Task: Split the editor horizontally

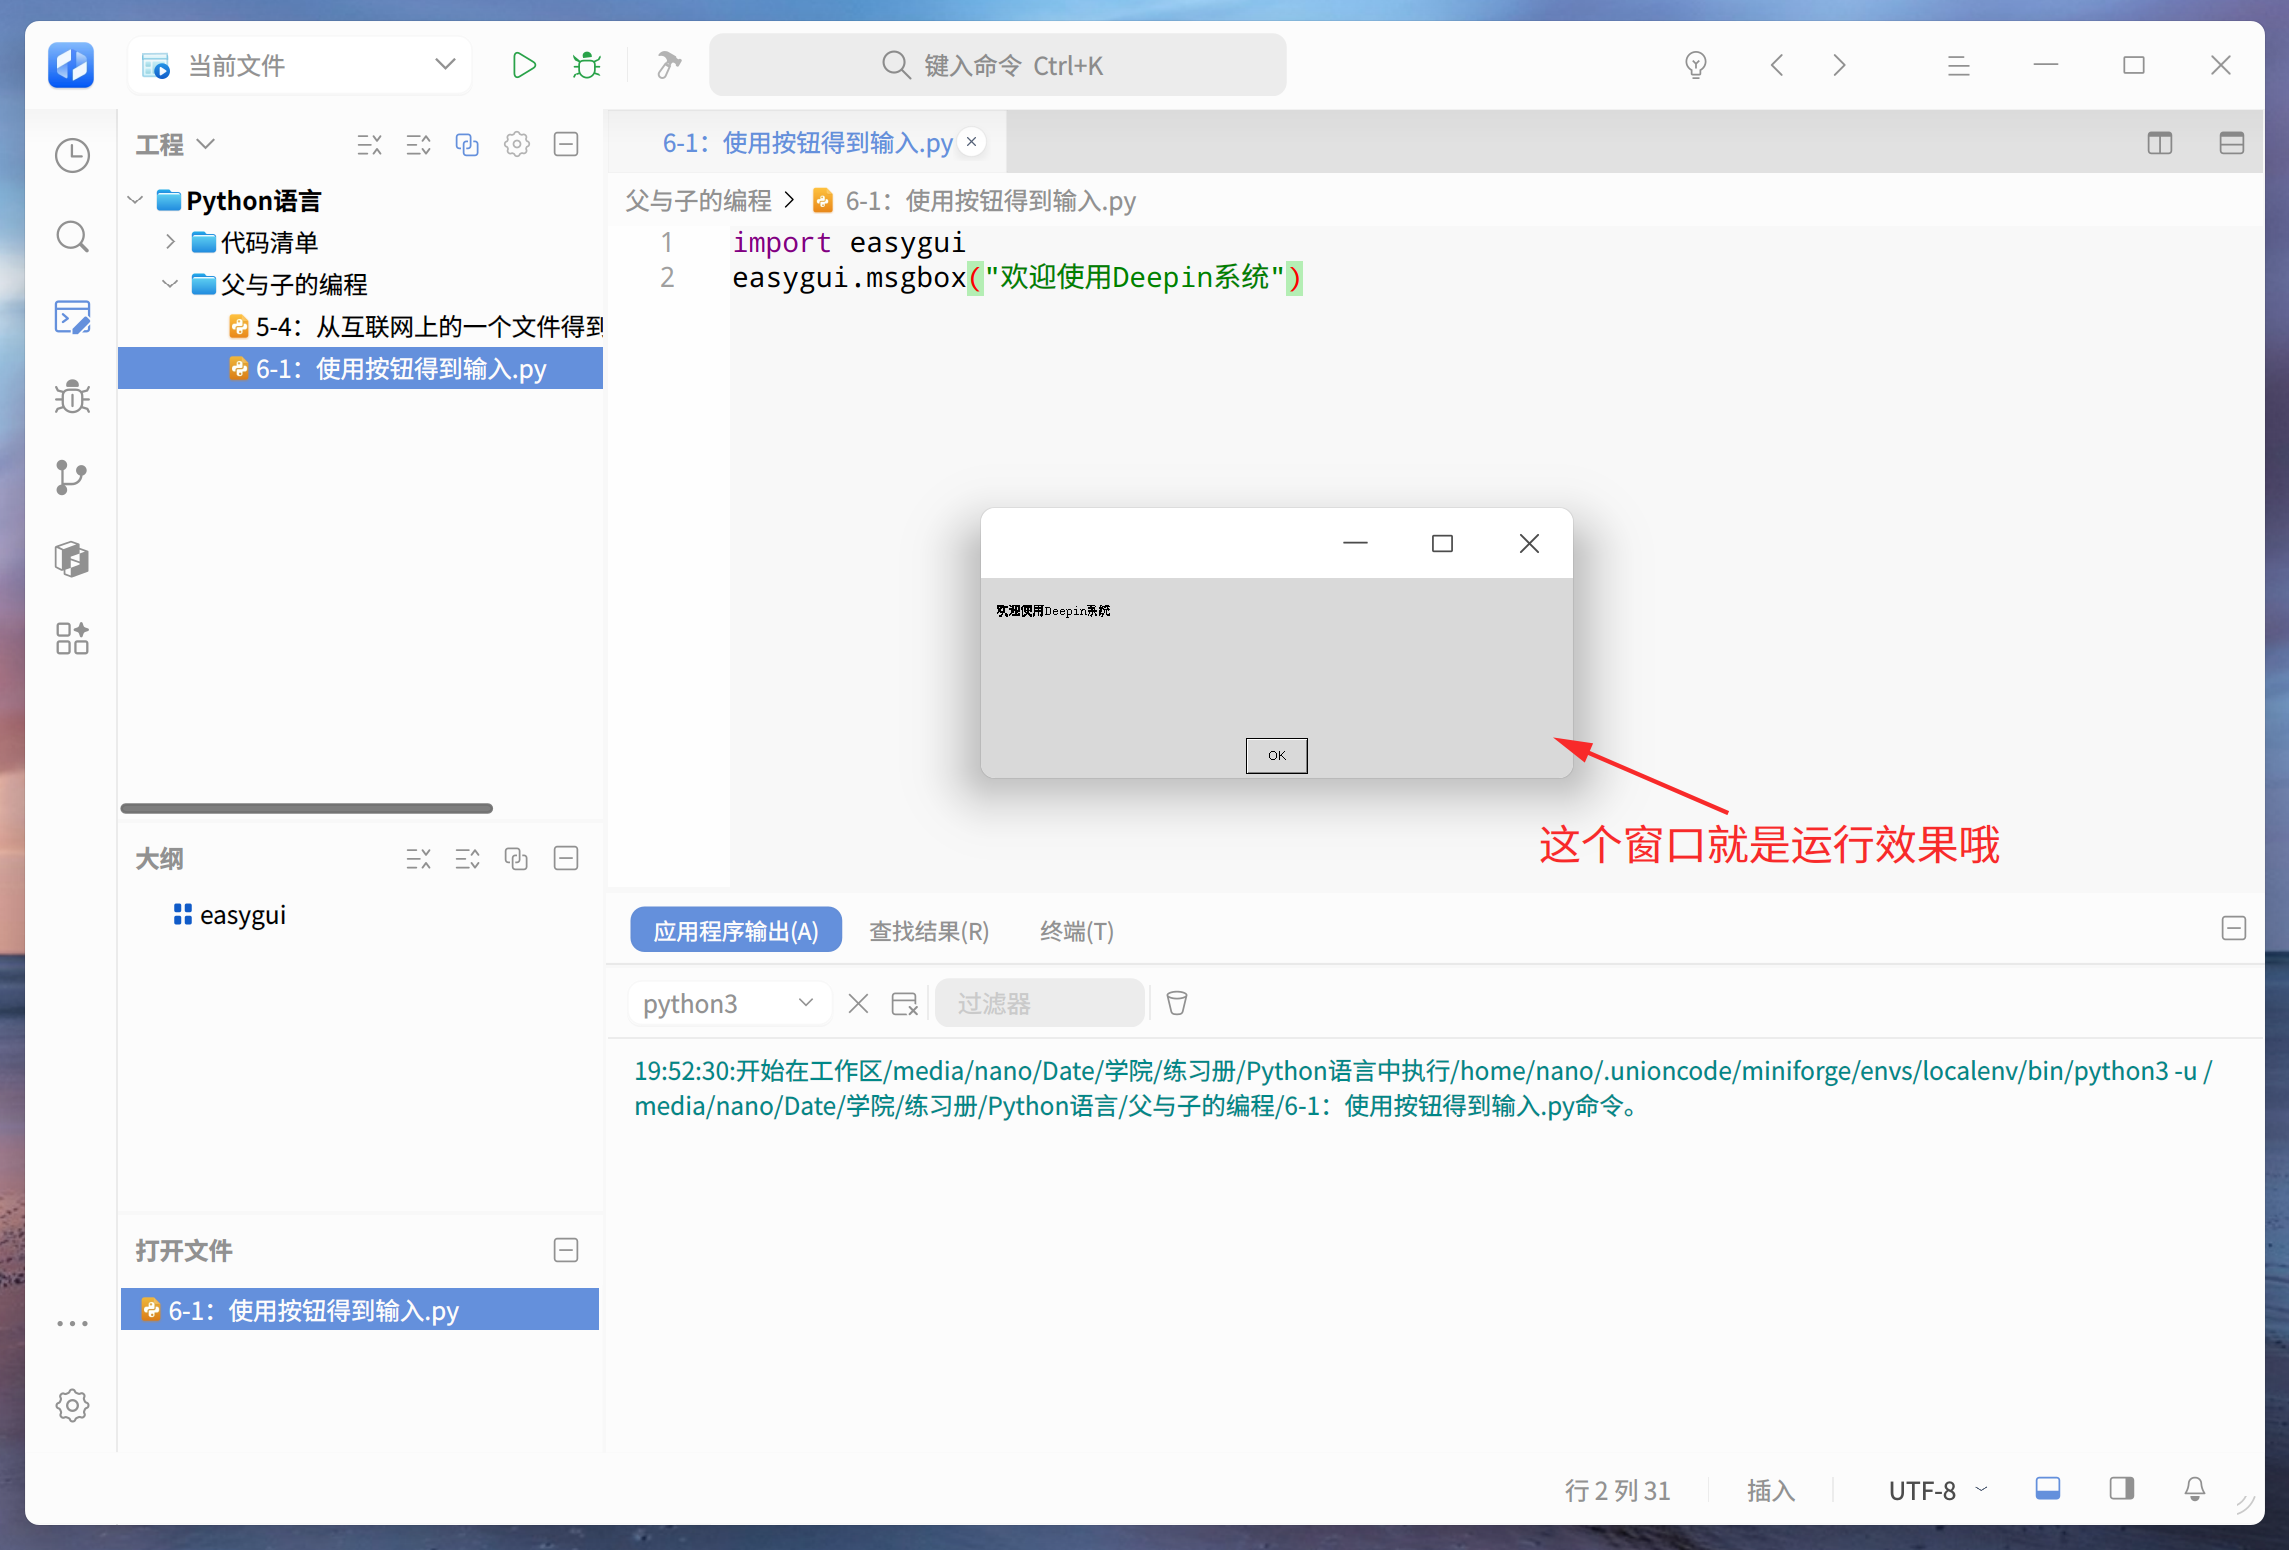Action: click(2232, 144)
